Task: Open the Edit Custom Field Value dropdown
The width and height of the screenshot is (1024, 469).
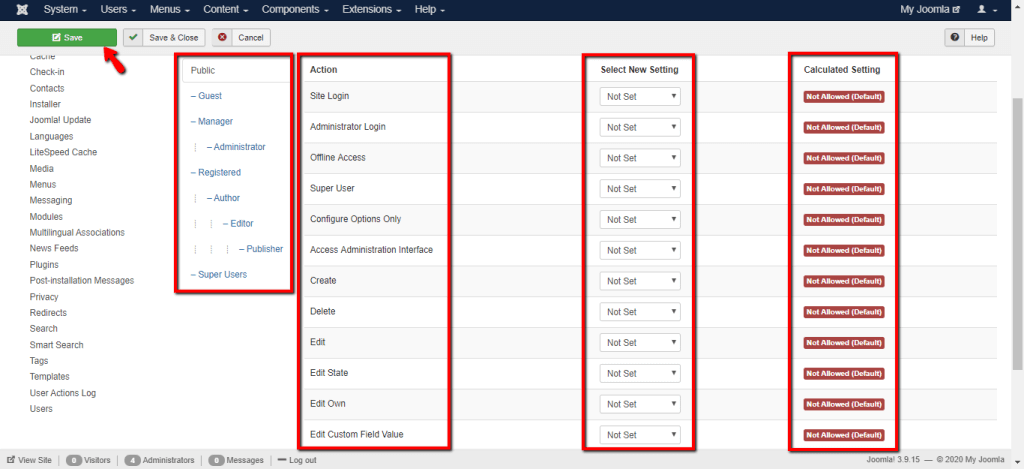Action: click(x=640, y=435)
